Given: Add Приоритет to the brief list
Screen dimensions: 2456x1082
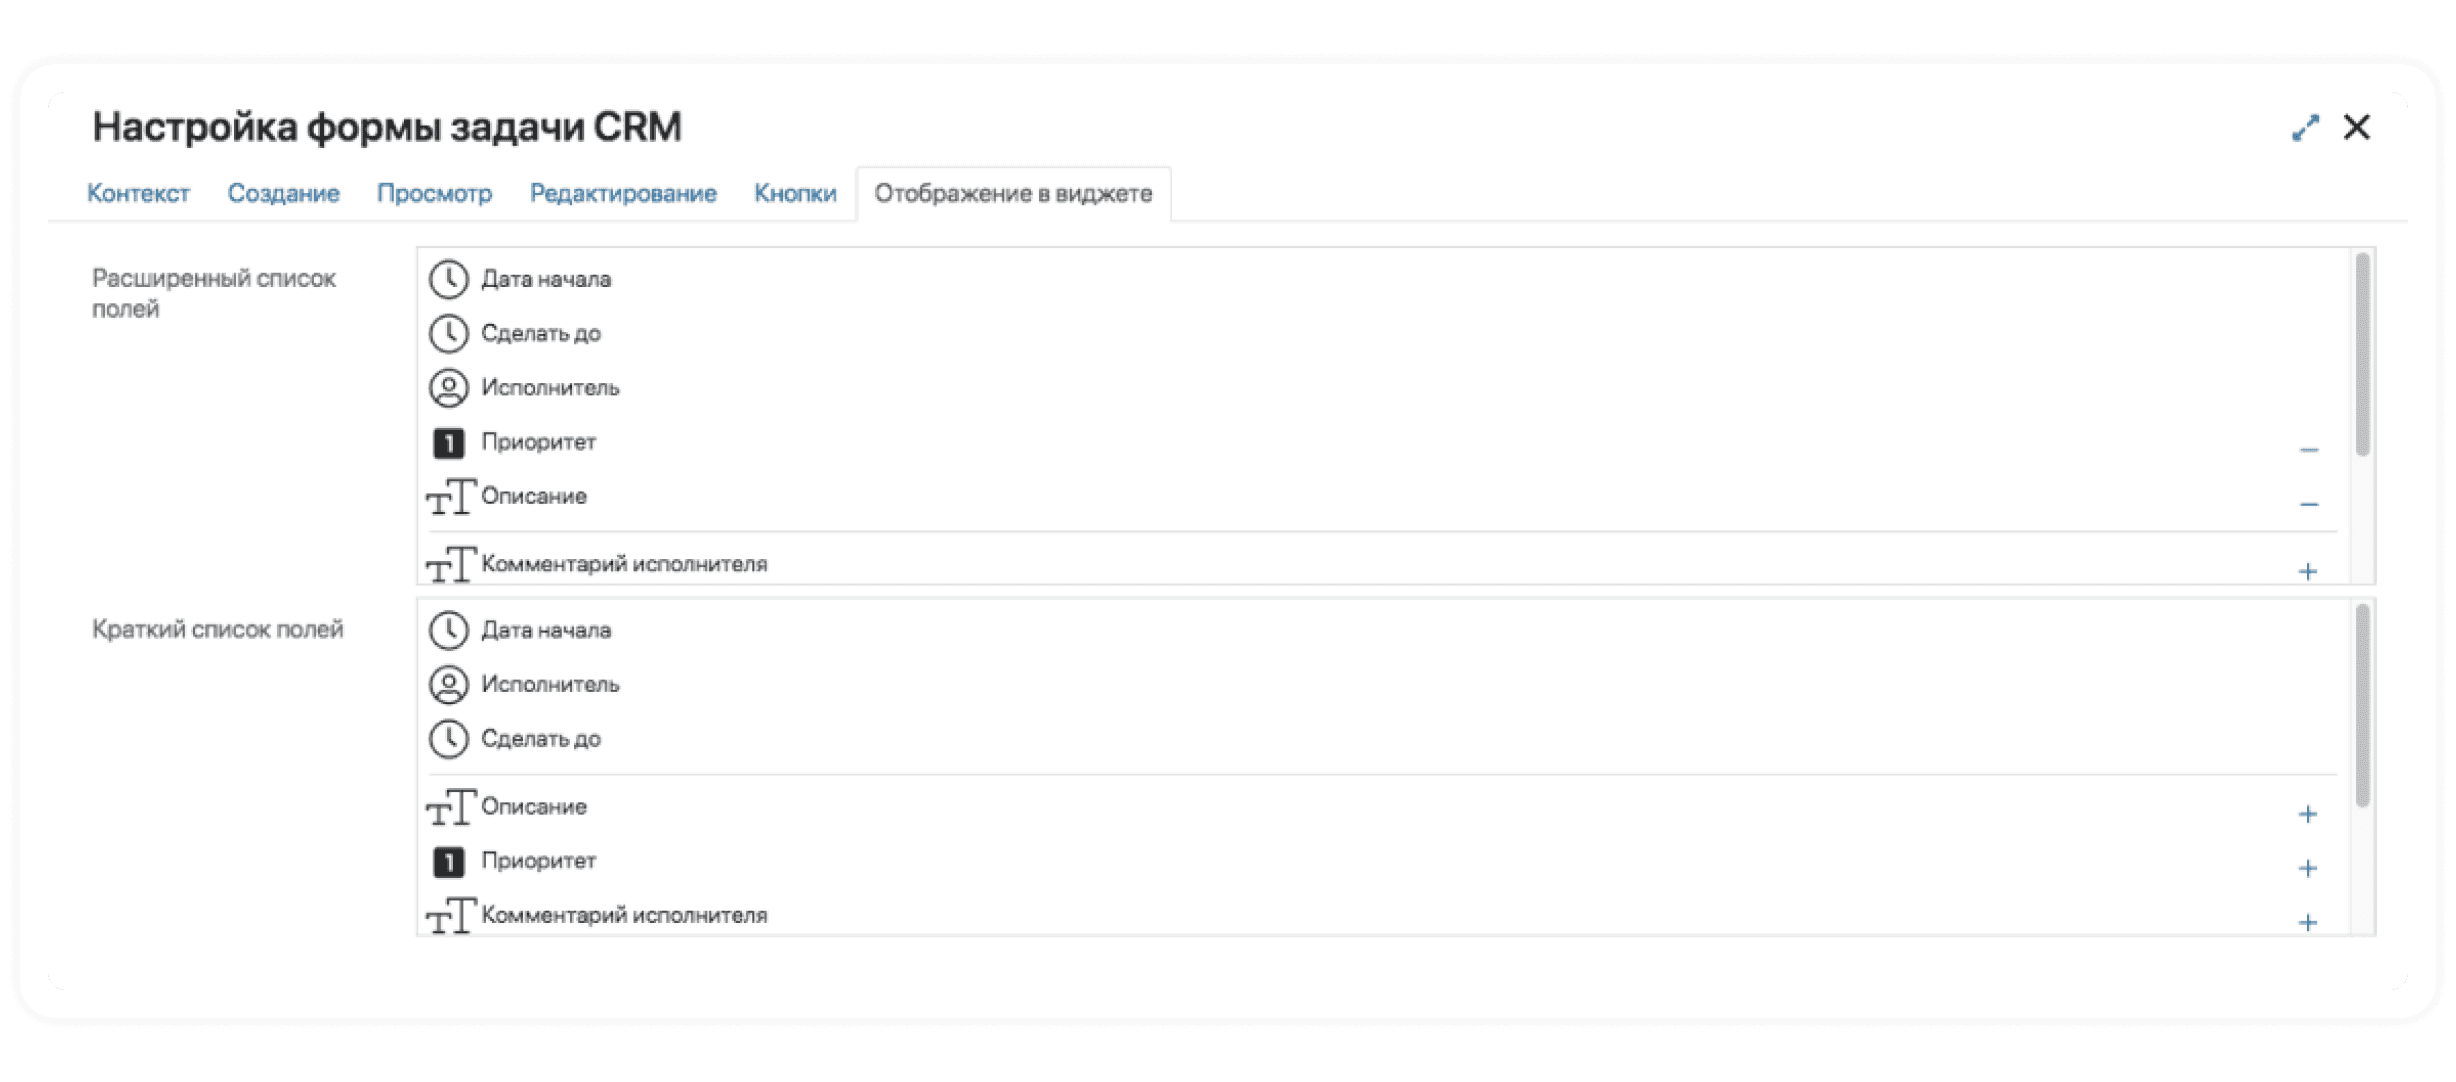Looking at the screenshot, I should (x=2308, y=868).
